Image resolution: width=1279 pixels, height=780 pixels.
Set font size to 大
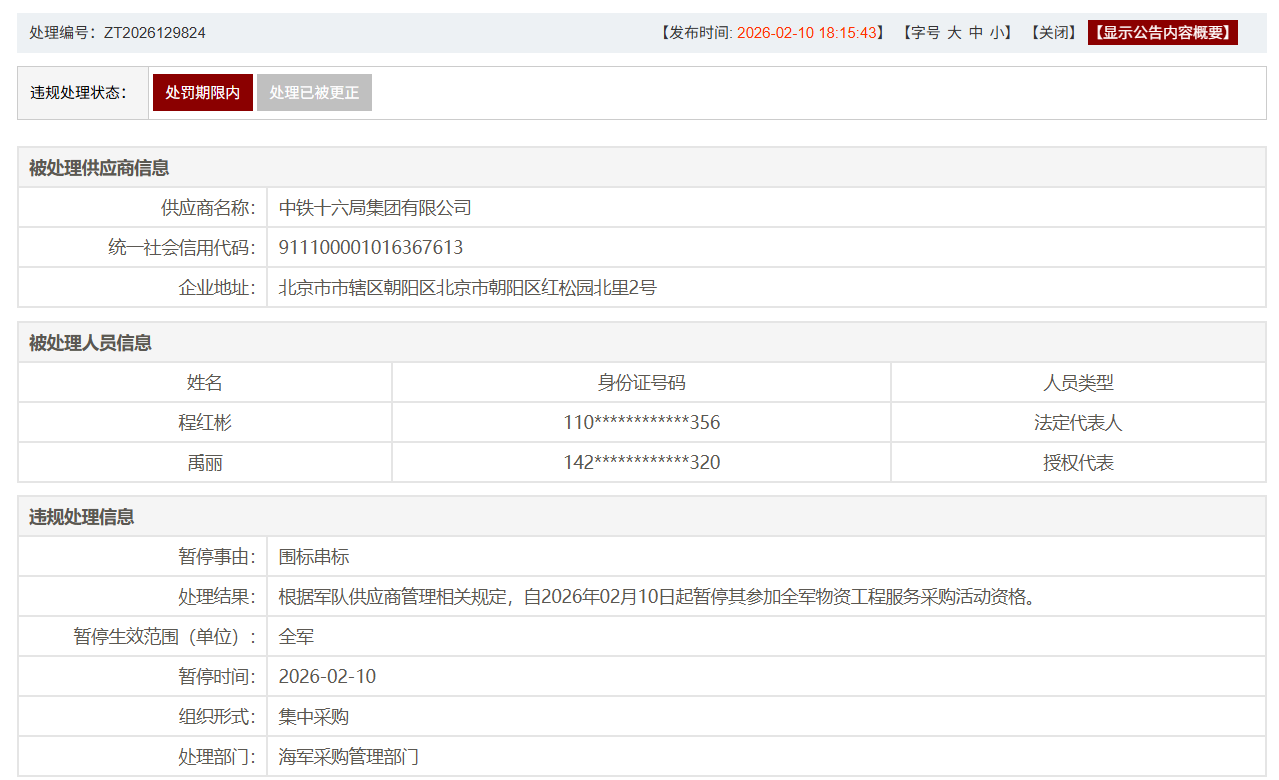pyautogui.click(x=954, y=33)
